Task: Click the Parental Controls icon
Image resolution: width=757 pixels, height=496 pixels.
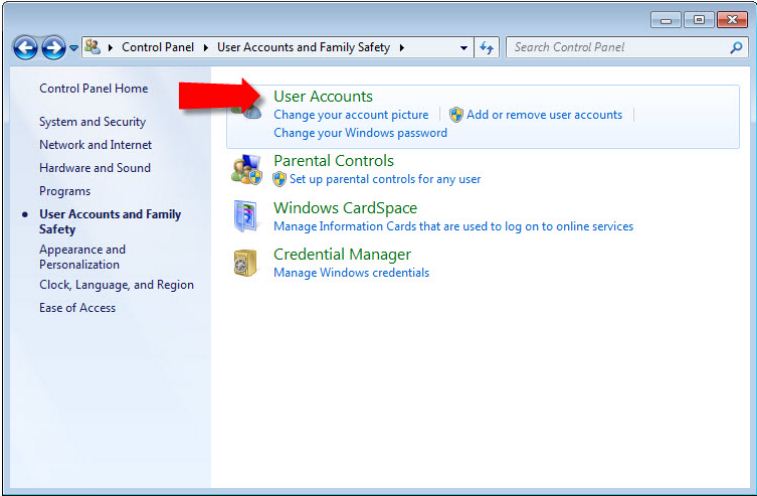Action: point(247,170)
